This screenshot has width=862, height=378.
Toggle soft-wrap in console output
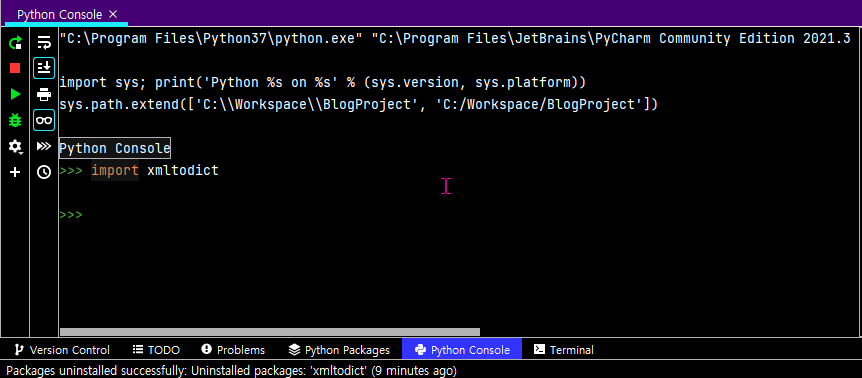[44, 42]
